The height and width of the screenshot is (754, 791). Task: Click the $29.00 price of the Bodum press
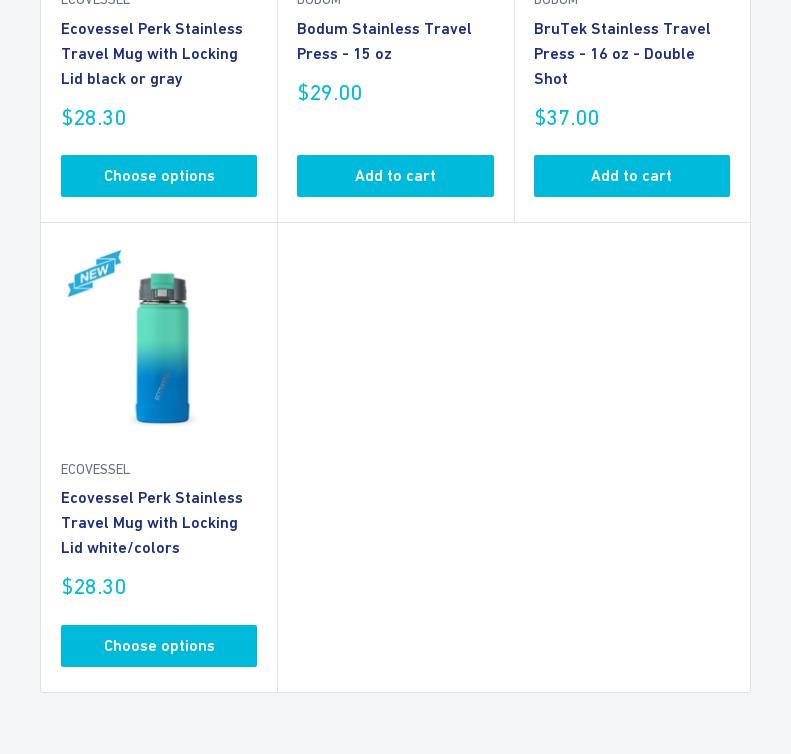tap(330, 93)
